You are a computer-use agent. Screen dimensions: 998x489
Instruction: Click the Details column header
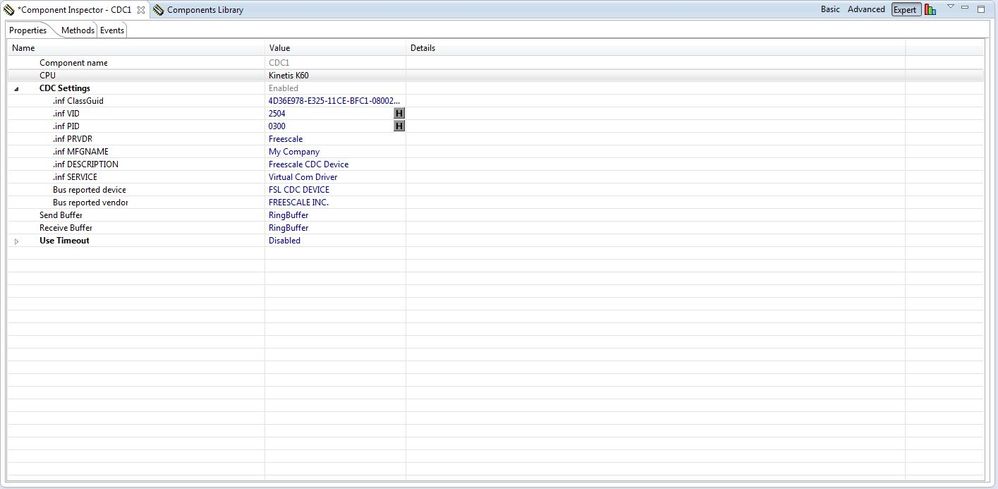click(x=656, y=48)
